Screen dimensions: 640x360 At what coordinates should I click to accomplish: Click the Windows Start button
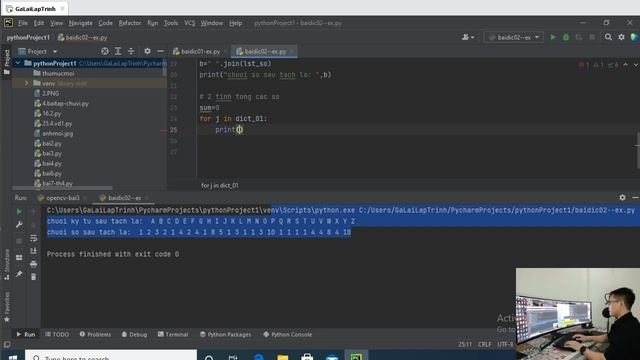point(12,357)
